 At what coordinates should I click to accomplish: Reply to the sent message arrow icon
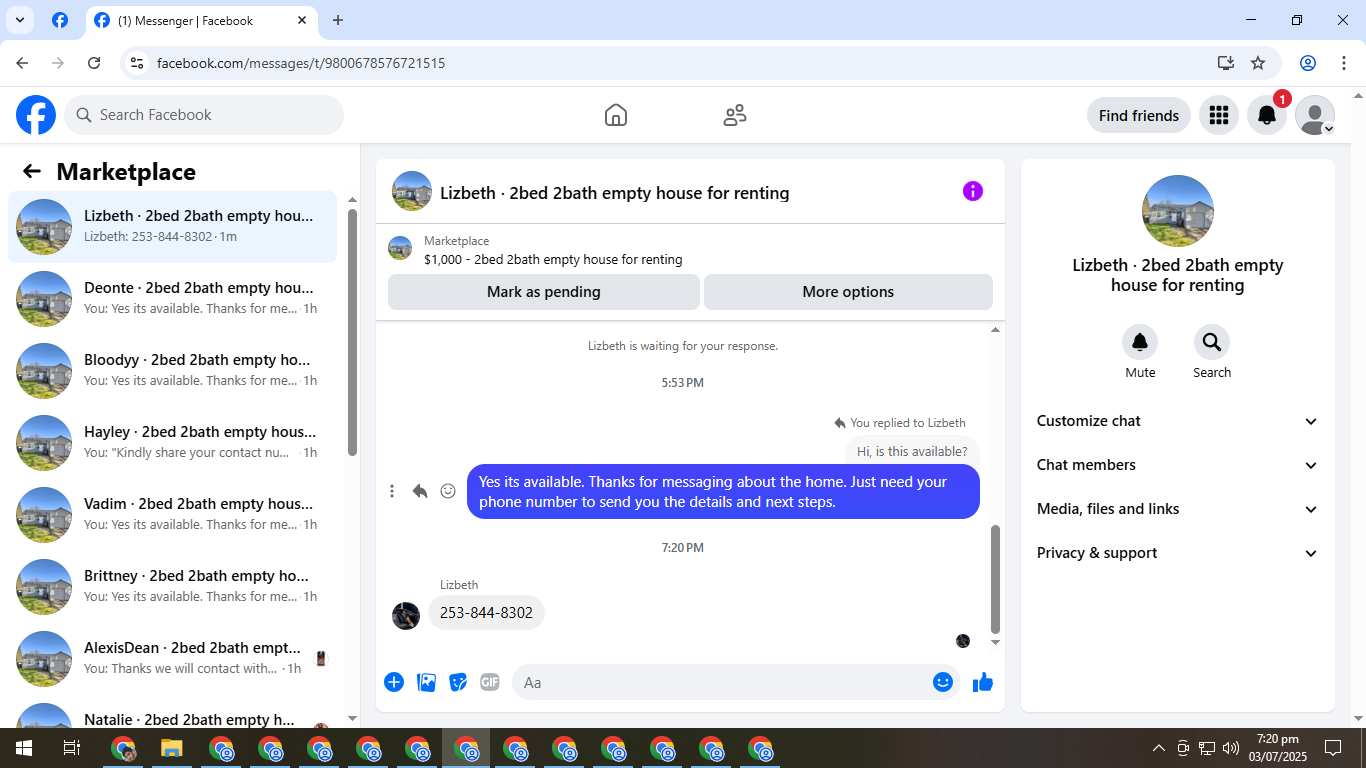click(420, 491)
